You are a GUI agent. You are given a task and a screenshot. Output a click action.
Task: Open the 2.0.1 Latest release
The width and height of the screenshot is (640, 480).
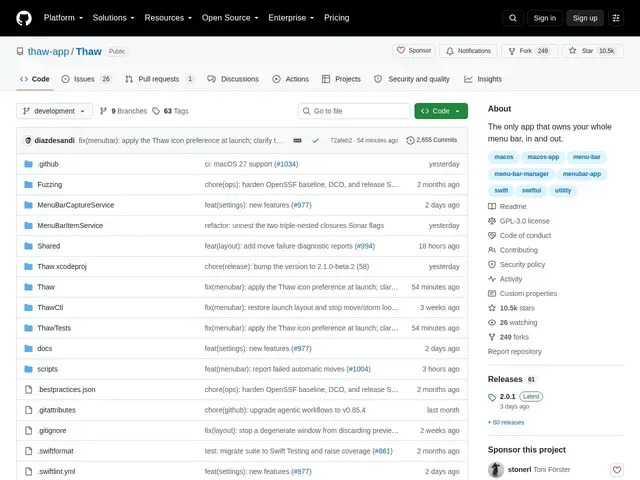pyautogui.click(x=516, y=396)
